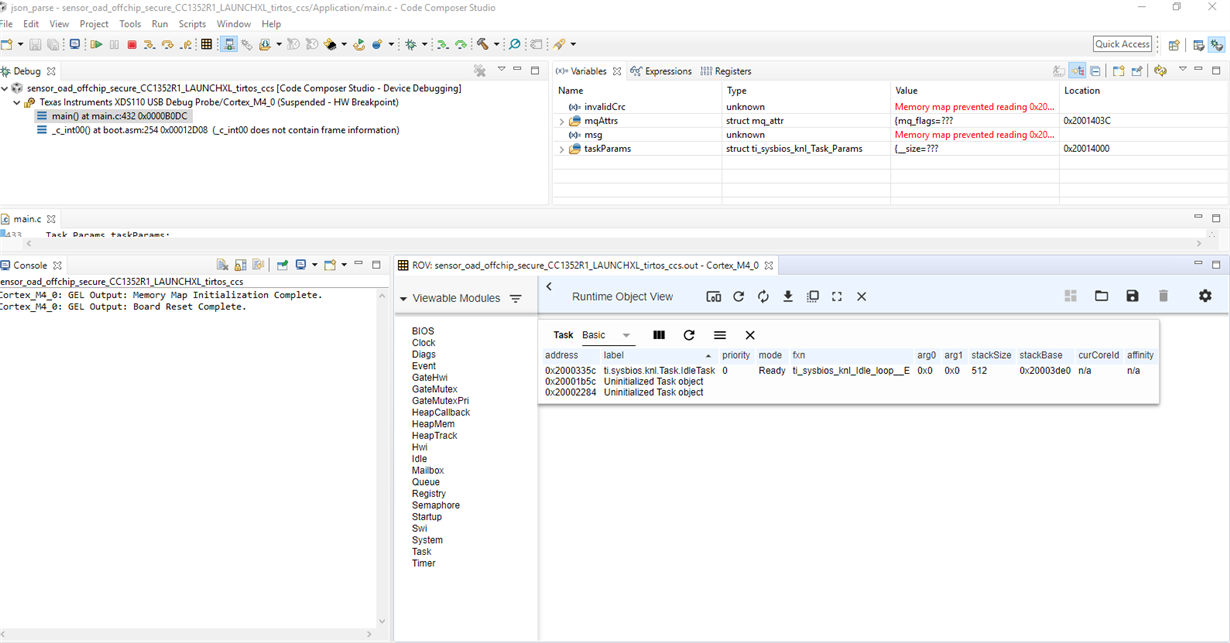Click the New project toolbar icon
Image resolution: width=1230 pixels, height=643 pixels.
(x=7, y=44)
